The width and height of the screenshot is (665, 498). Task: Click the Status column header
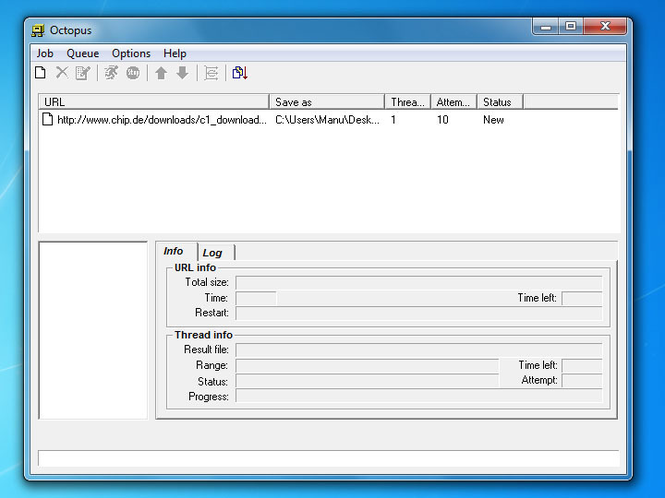(500, 102)
